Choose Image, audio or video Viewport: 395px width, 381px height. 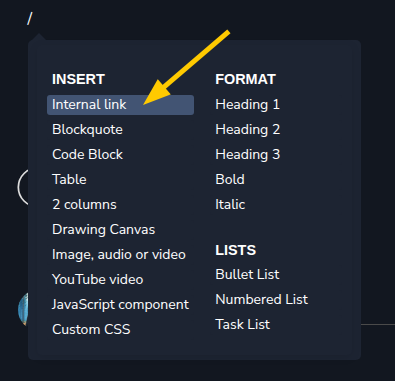[x=119, y=255]
